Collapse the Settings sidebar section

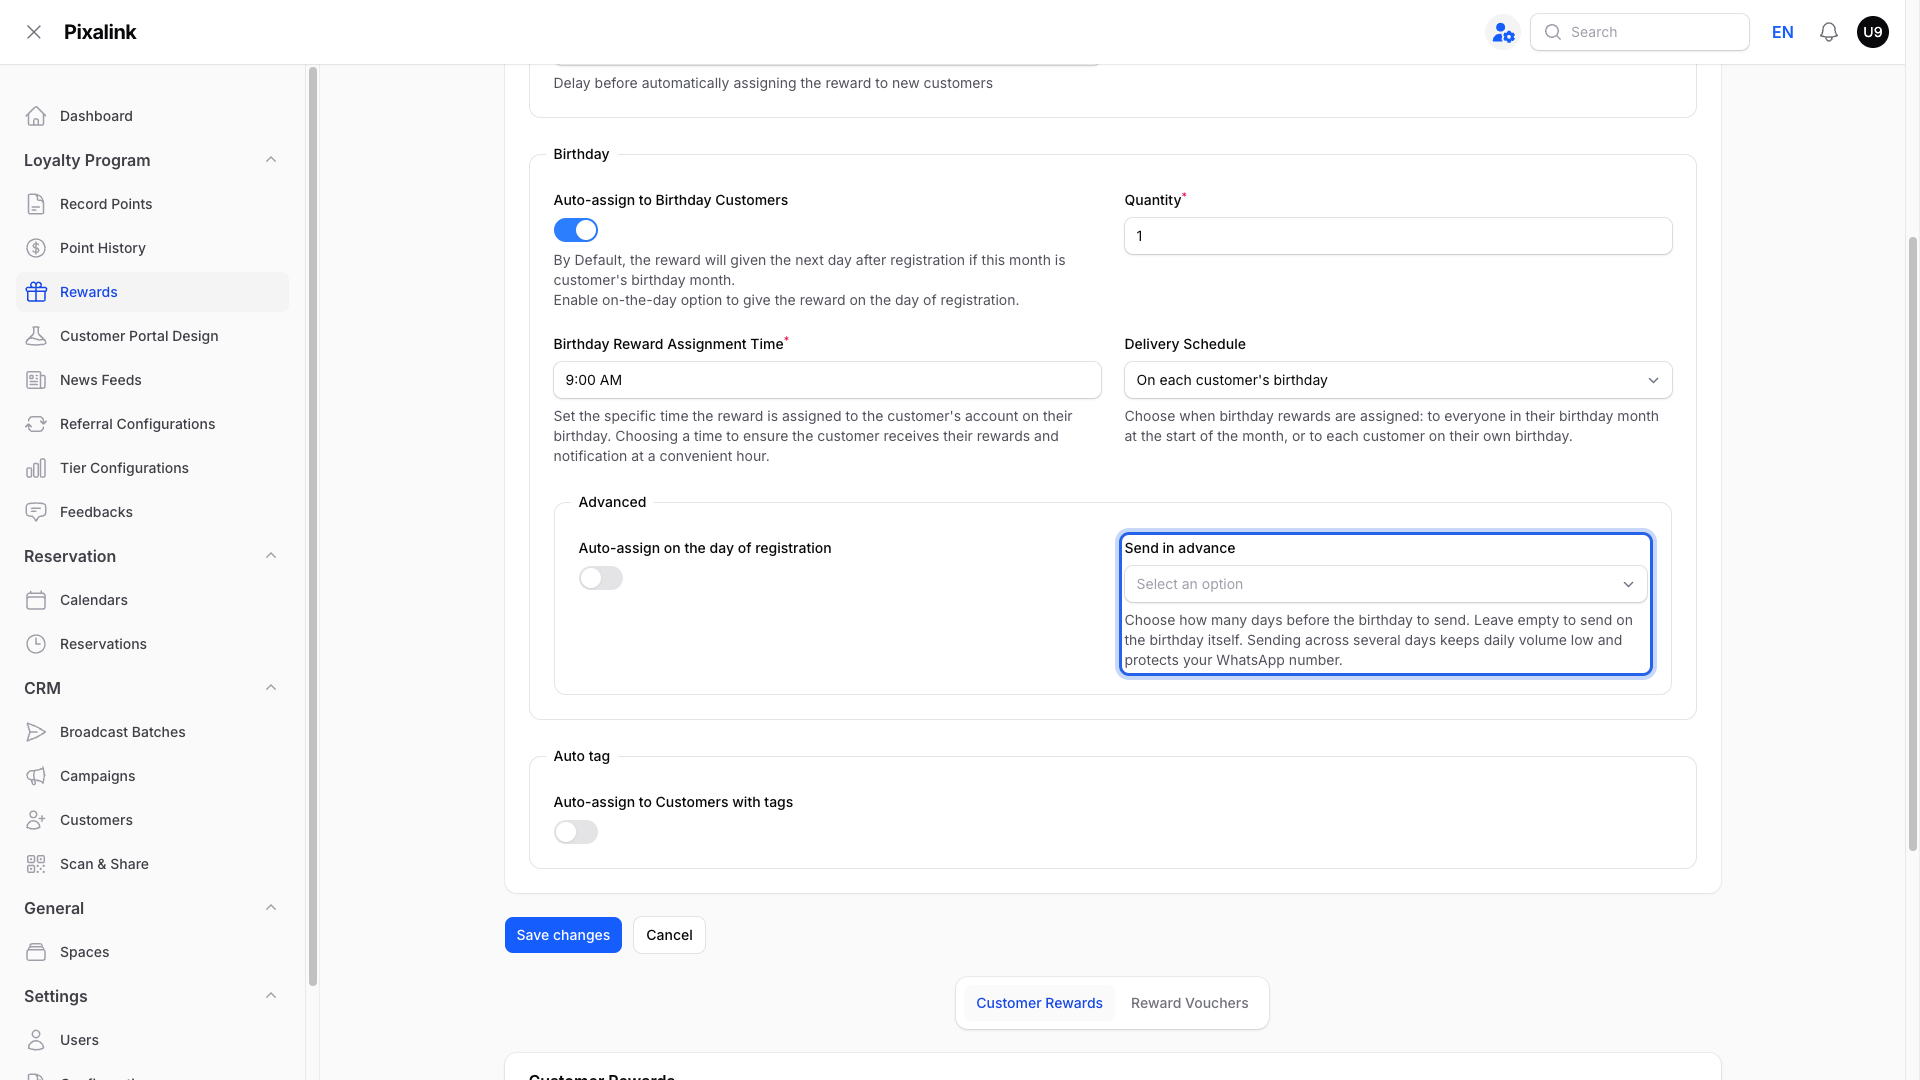(271, 996)
